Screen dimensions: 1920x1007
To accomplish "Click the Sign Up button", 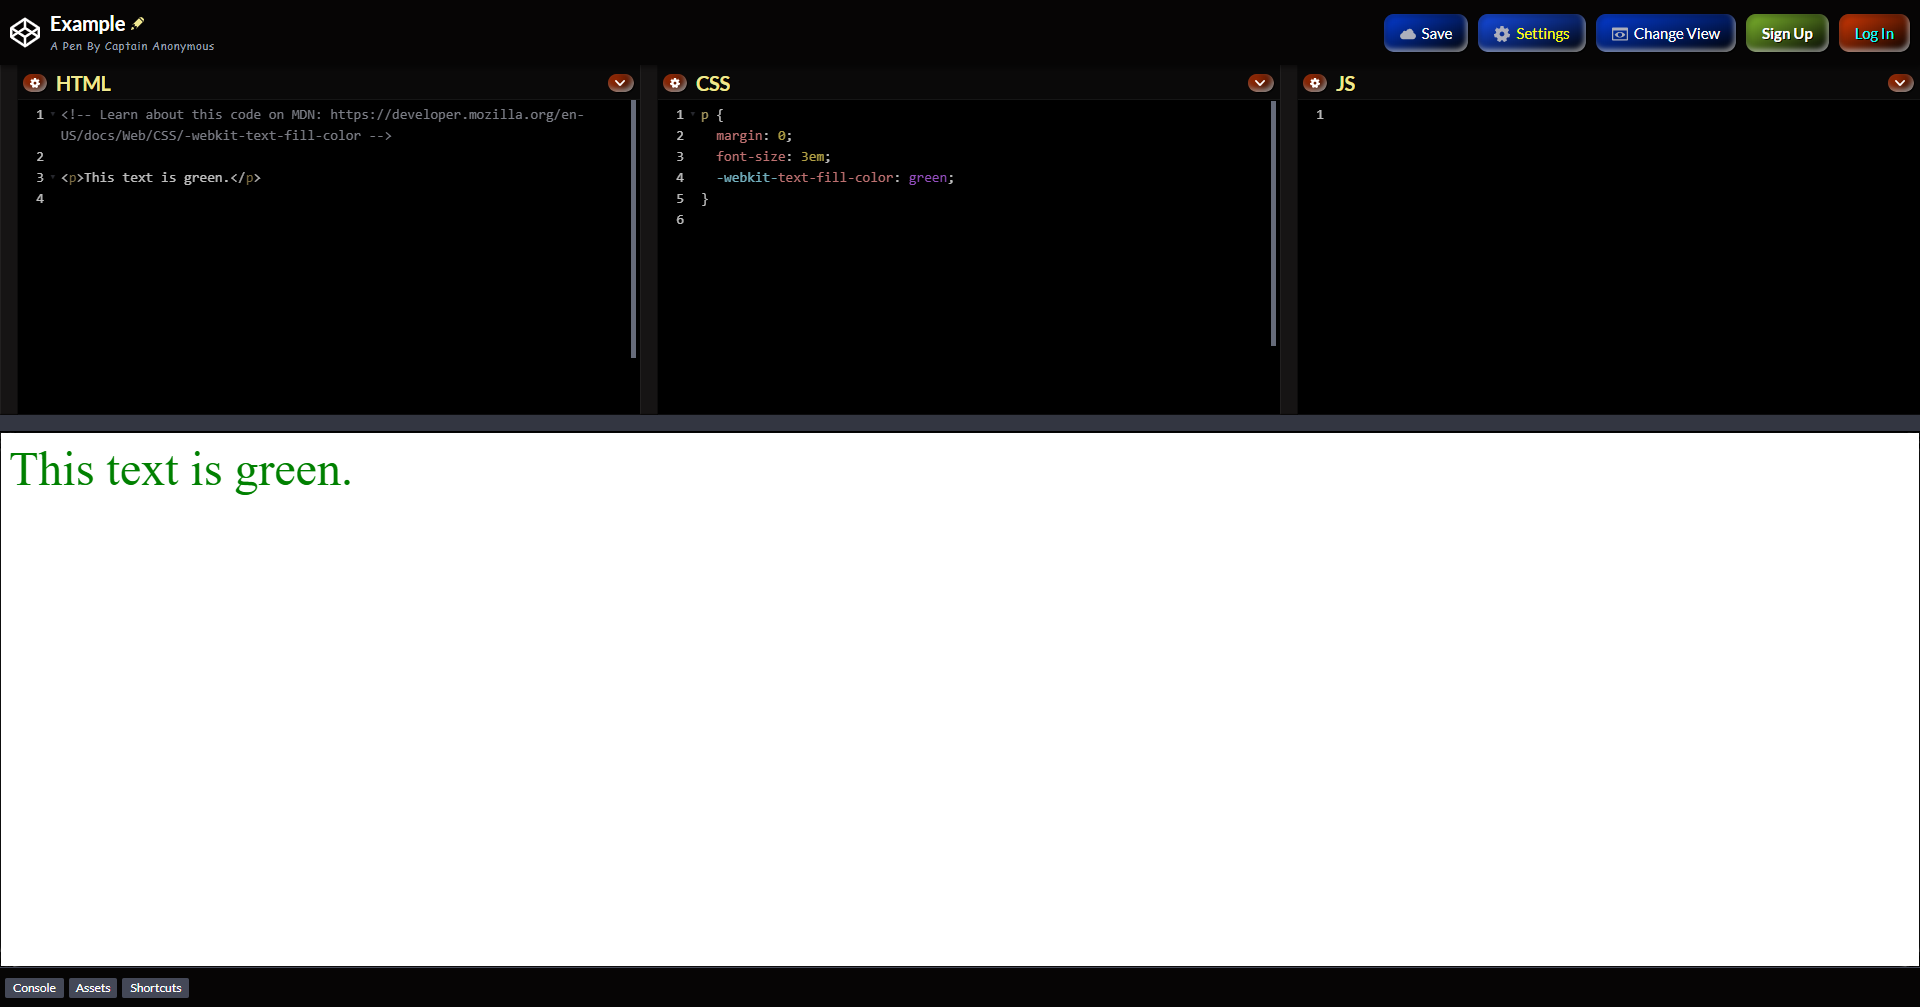I will pyautogui.click(x=1787, y=33).
